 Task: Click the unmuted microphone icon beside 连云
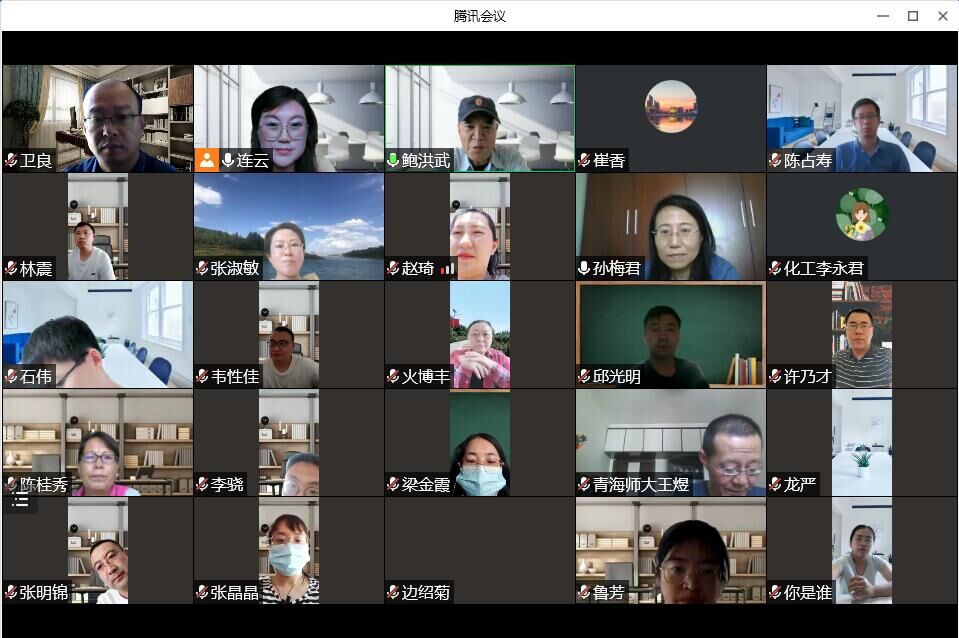[228, 161]
